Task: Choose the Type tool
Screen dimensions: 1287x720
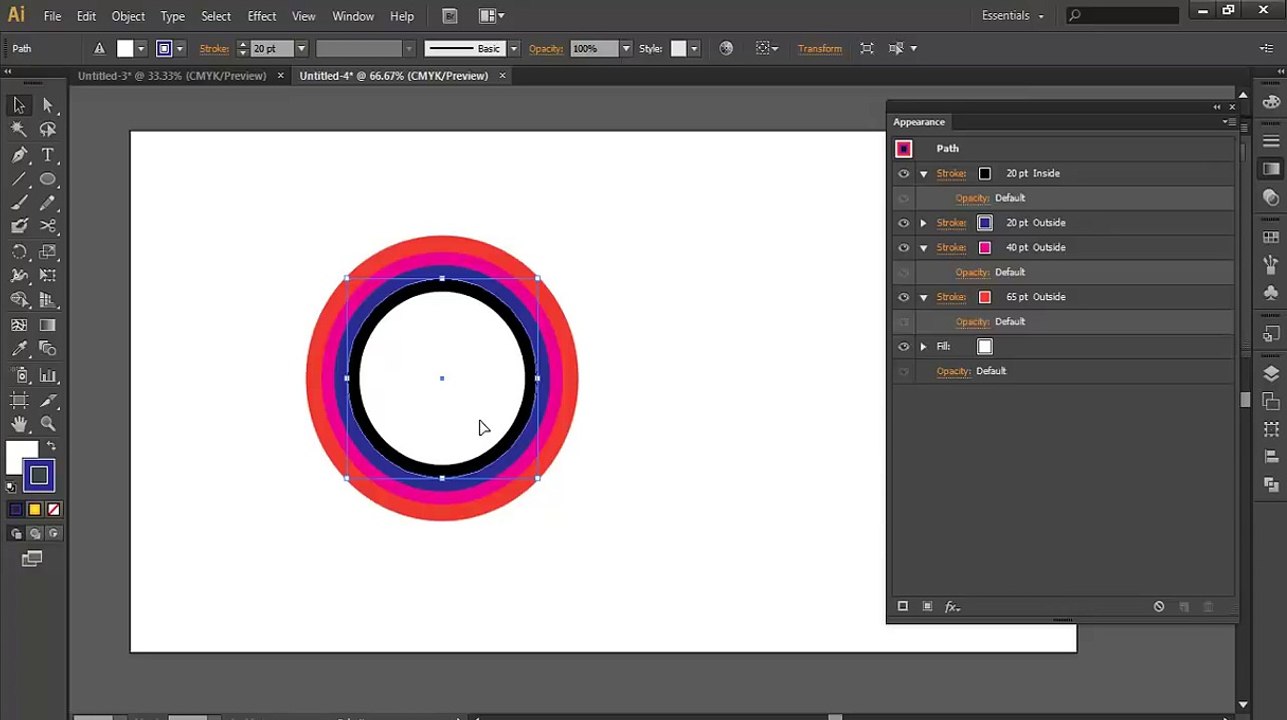Action: 48,155
